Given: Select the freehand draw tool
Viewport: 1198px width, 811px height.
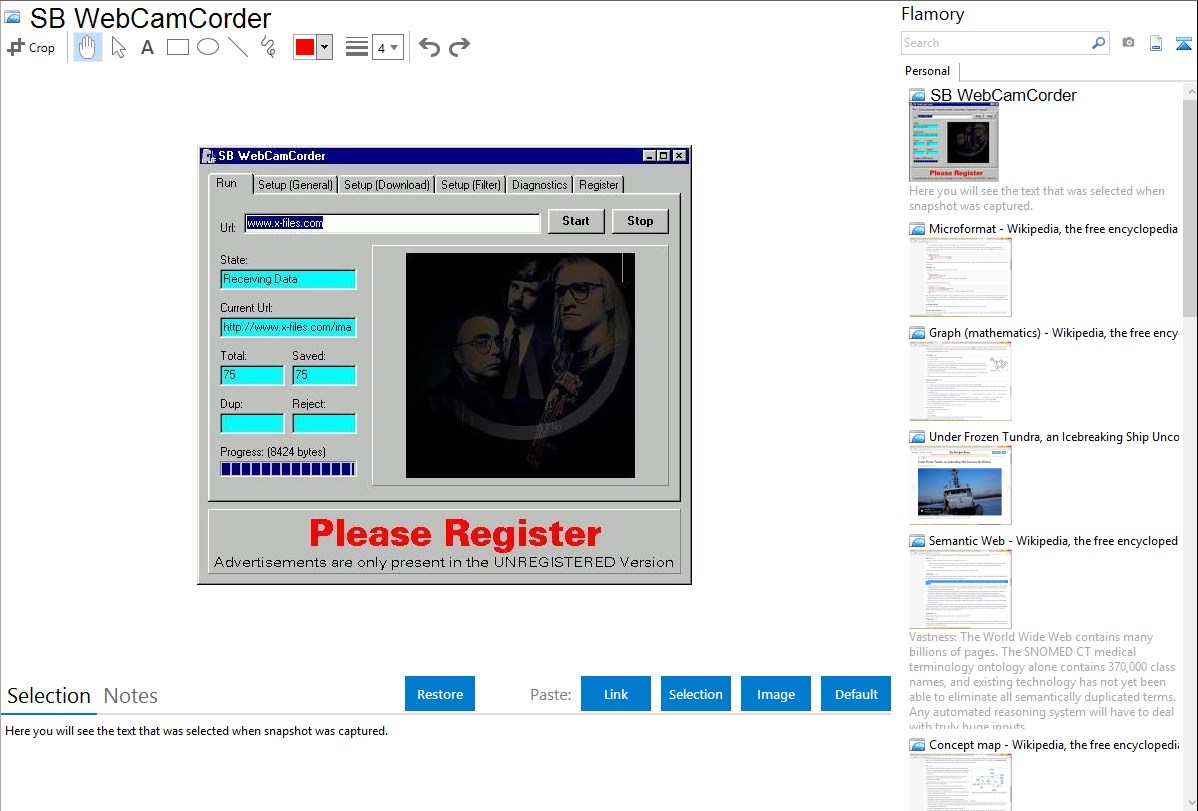Looking at the screenshot, I should click(268, 47).
